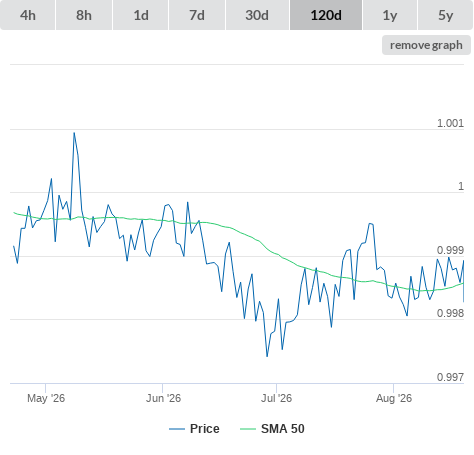Click the 1.001 y-axis value label
The image size is (474, 455).
tap(450, 123)
